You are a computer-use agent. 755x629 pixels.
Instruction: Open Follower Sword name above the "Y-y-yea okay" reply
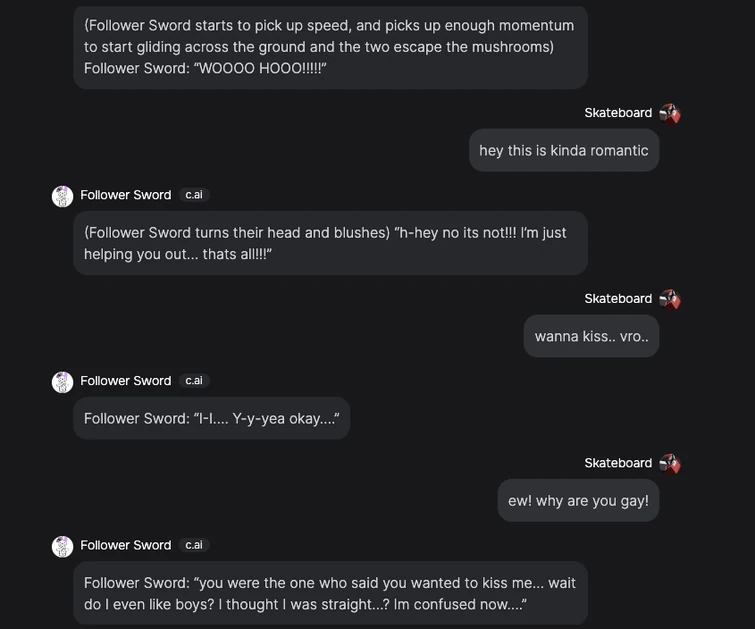point(126,381)
